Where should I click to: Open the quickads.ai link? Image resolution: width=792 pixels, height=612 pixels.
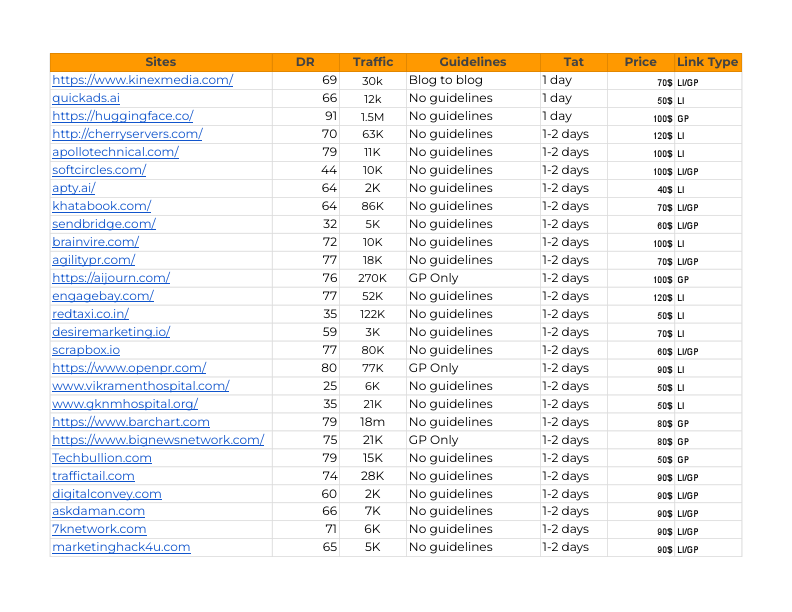click(x=86, y=98)
